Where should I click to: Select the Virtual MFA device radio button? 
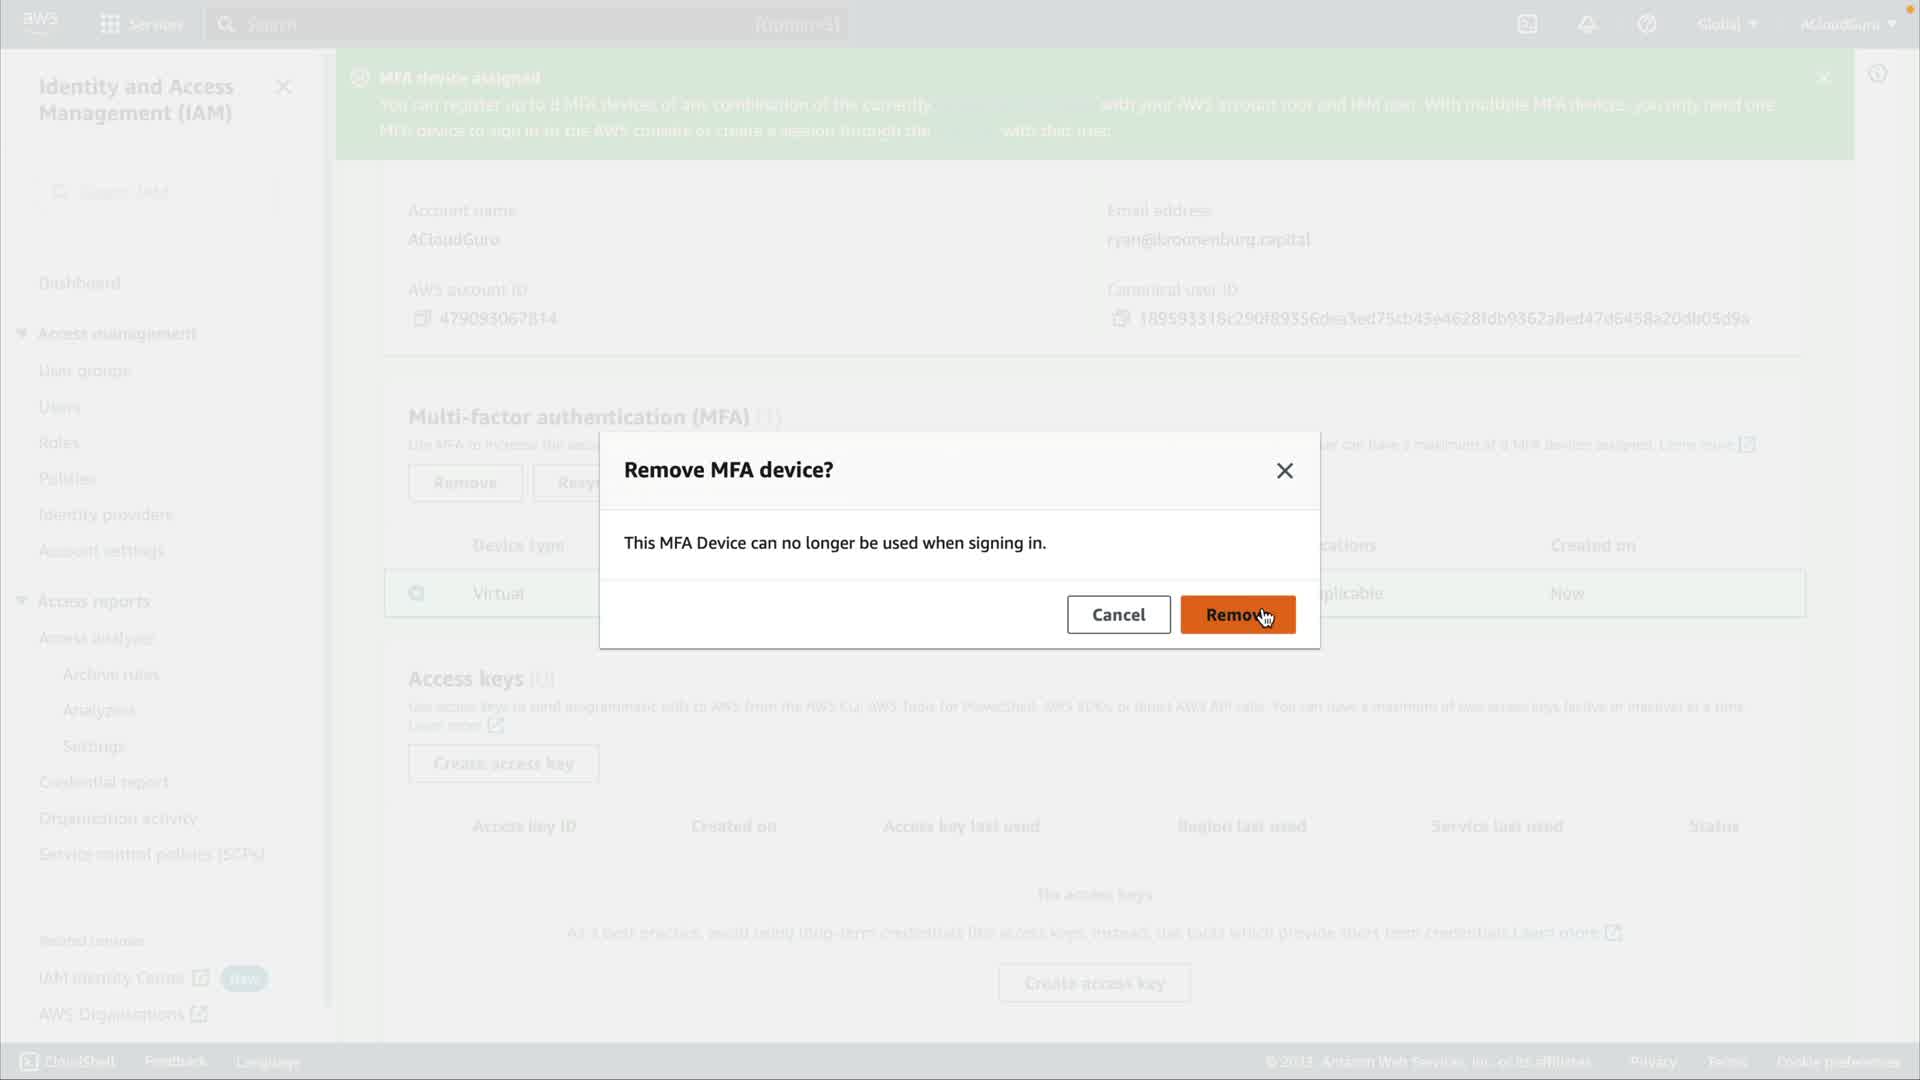click(417, 593)
